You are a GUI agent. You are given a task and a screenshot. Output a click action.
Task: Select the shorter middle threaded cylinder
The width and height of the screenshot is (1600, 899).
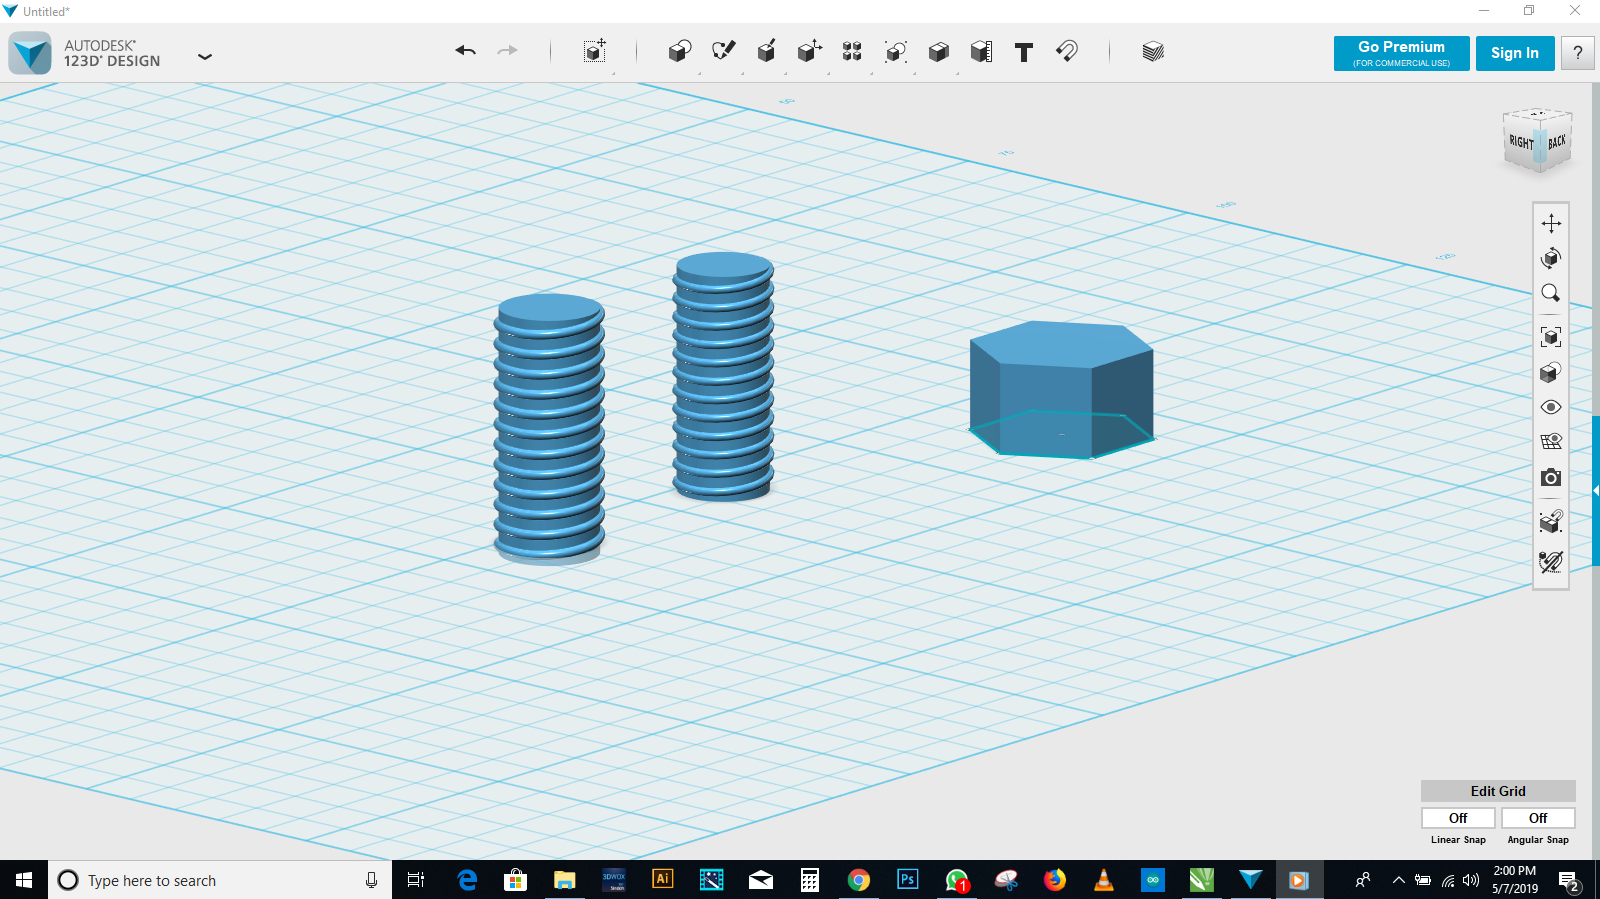(x=723, y=376)
